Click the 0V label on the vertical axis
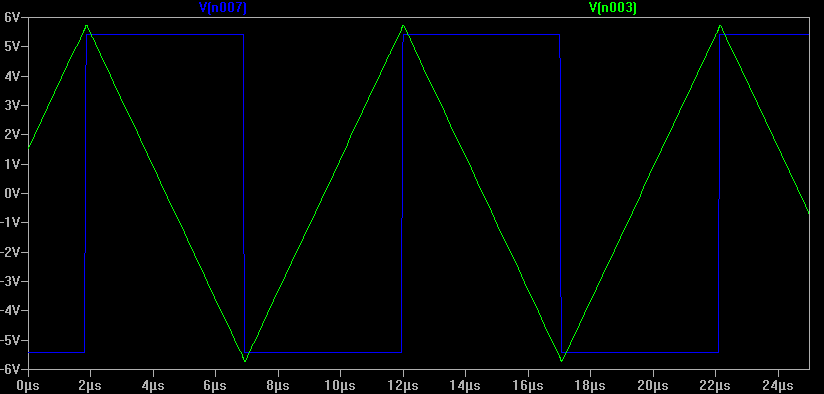This screenshot has height=394, width=824. 12,194
